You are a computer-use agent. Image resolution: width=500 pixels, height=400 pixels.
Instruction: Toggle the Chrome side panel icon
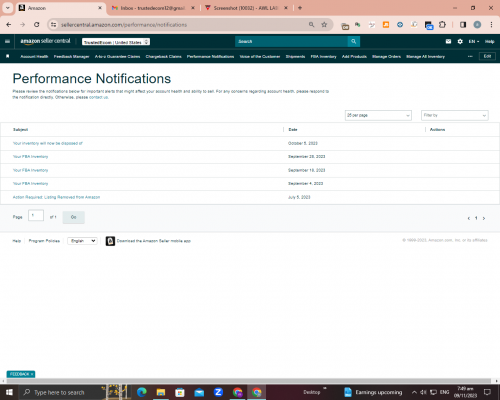463,25
